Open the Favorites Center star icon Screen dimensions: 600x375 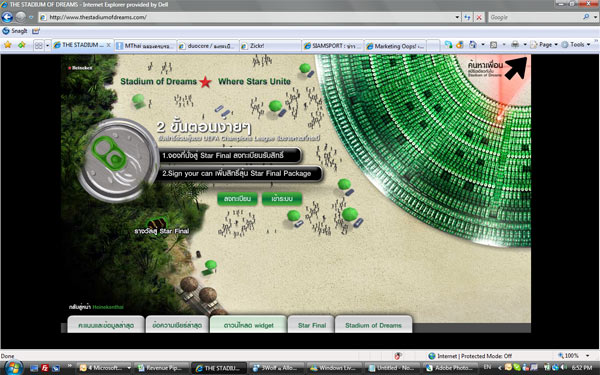coord(8,45)
